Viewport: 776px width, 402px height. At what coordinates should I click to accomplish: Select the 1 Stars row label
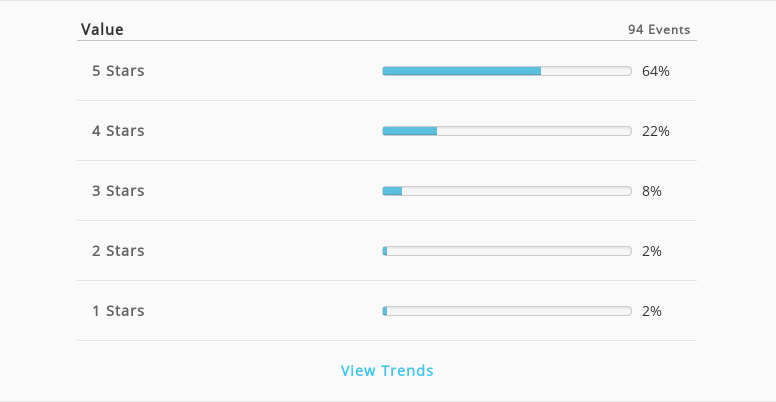118,310
